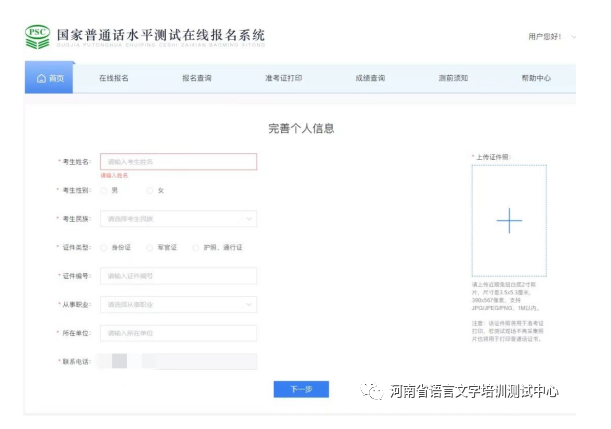Expand the 用户您好 account dropdown
The width and height of the screenshot is (611, 429).
[x=552, y=37]
